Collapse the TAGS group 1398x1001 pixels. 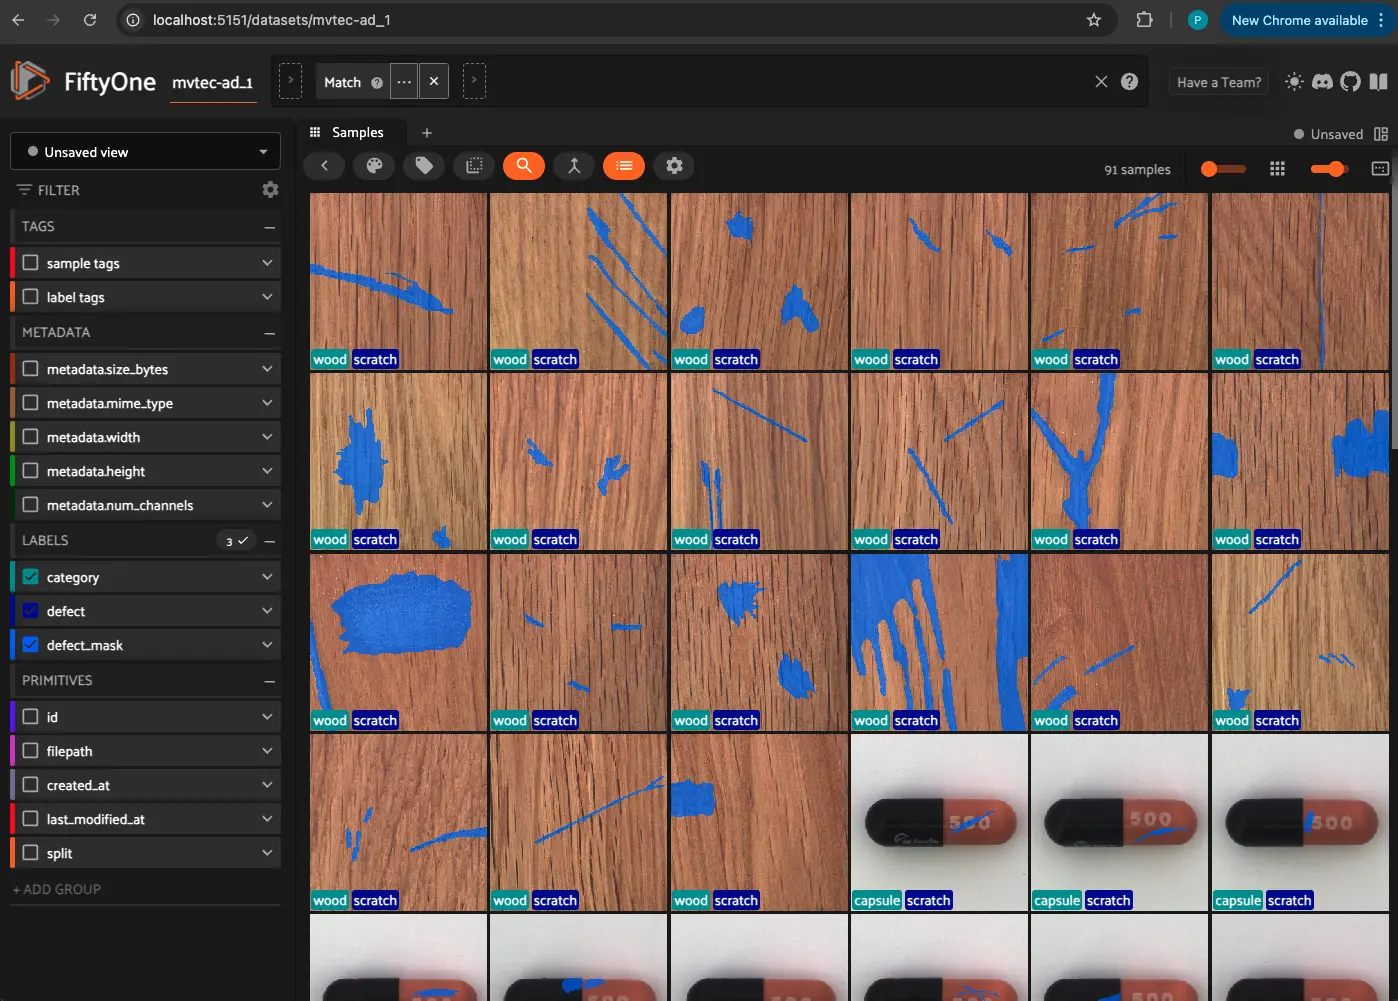pos(269,227)
